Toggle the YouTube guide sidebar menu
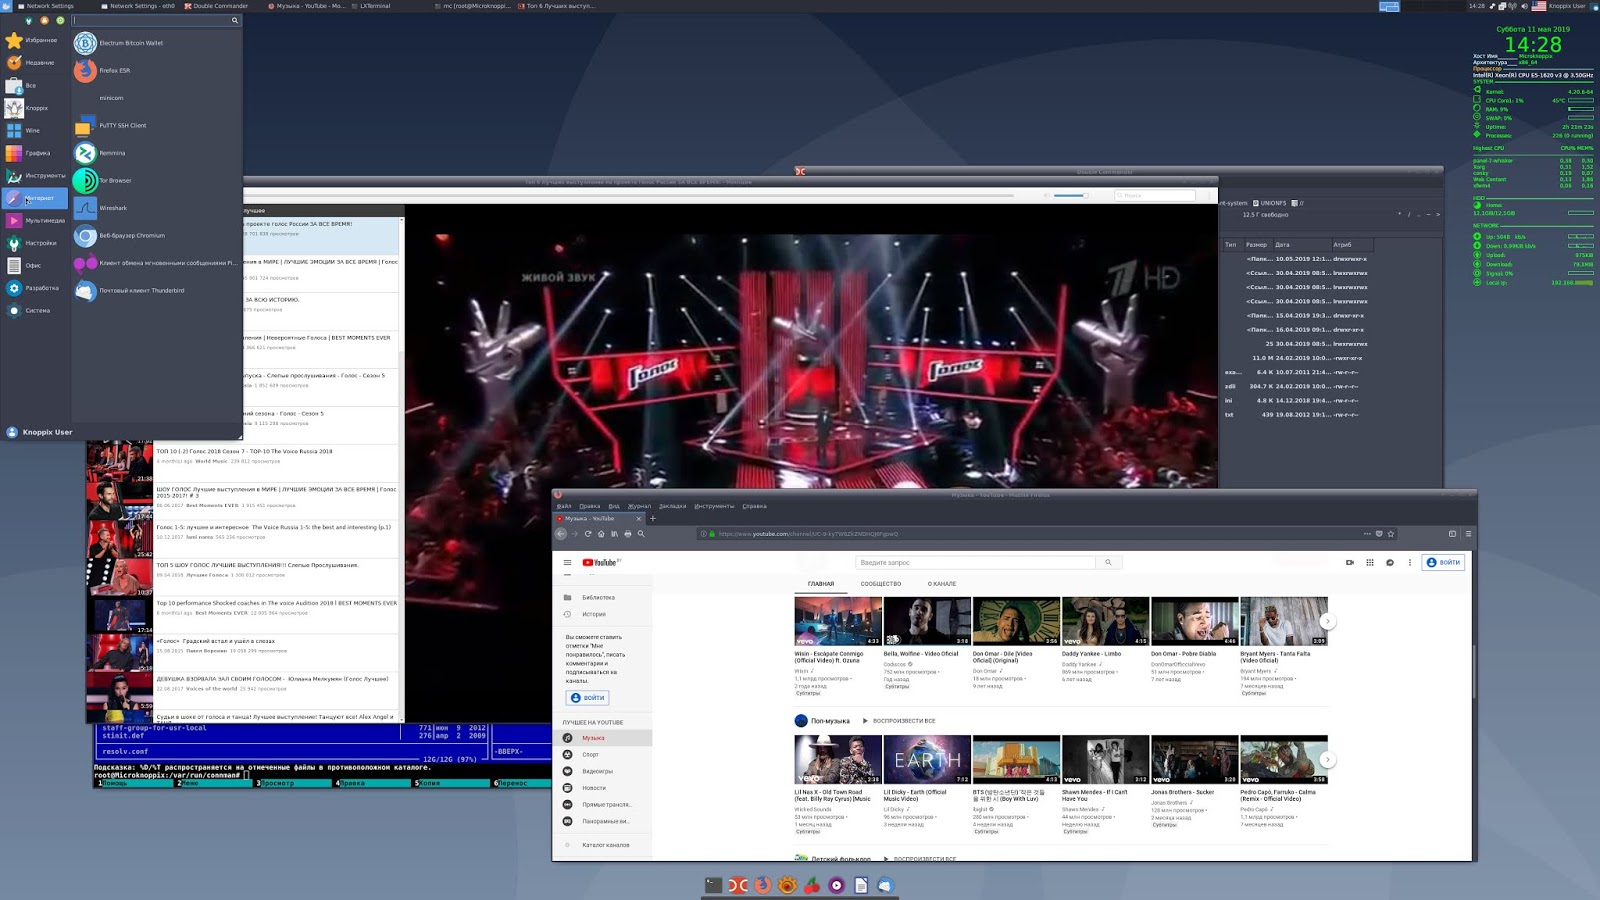Viewport: 1600px width, 900px height. point(567,563)
